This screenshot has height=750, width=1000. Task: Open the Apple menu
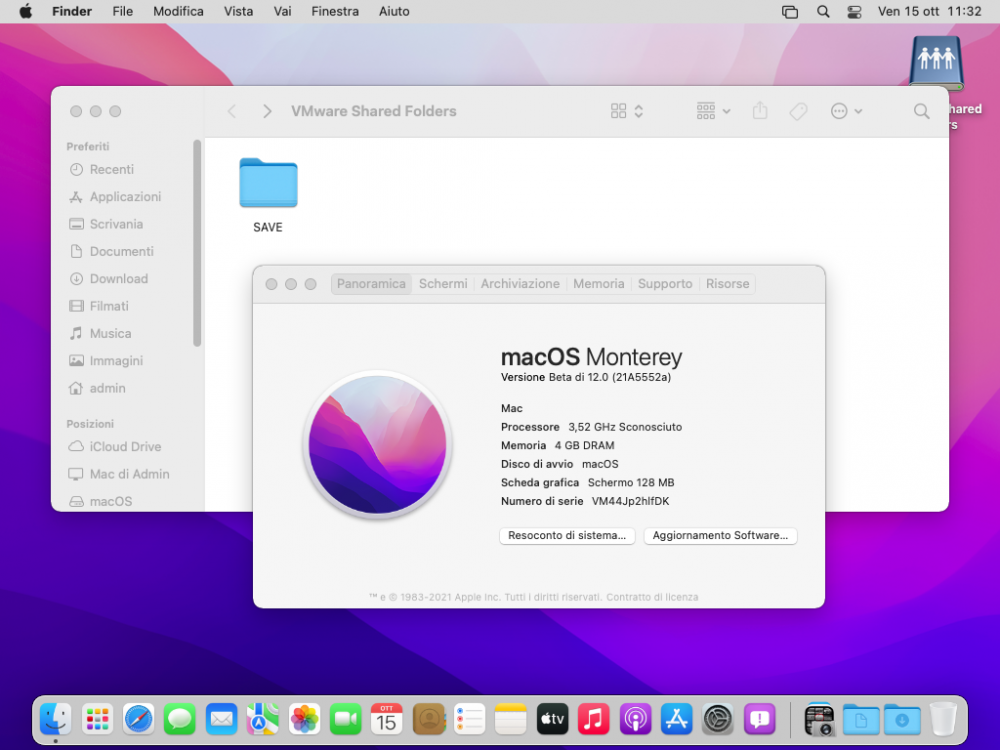[26, 11]
